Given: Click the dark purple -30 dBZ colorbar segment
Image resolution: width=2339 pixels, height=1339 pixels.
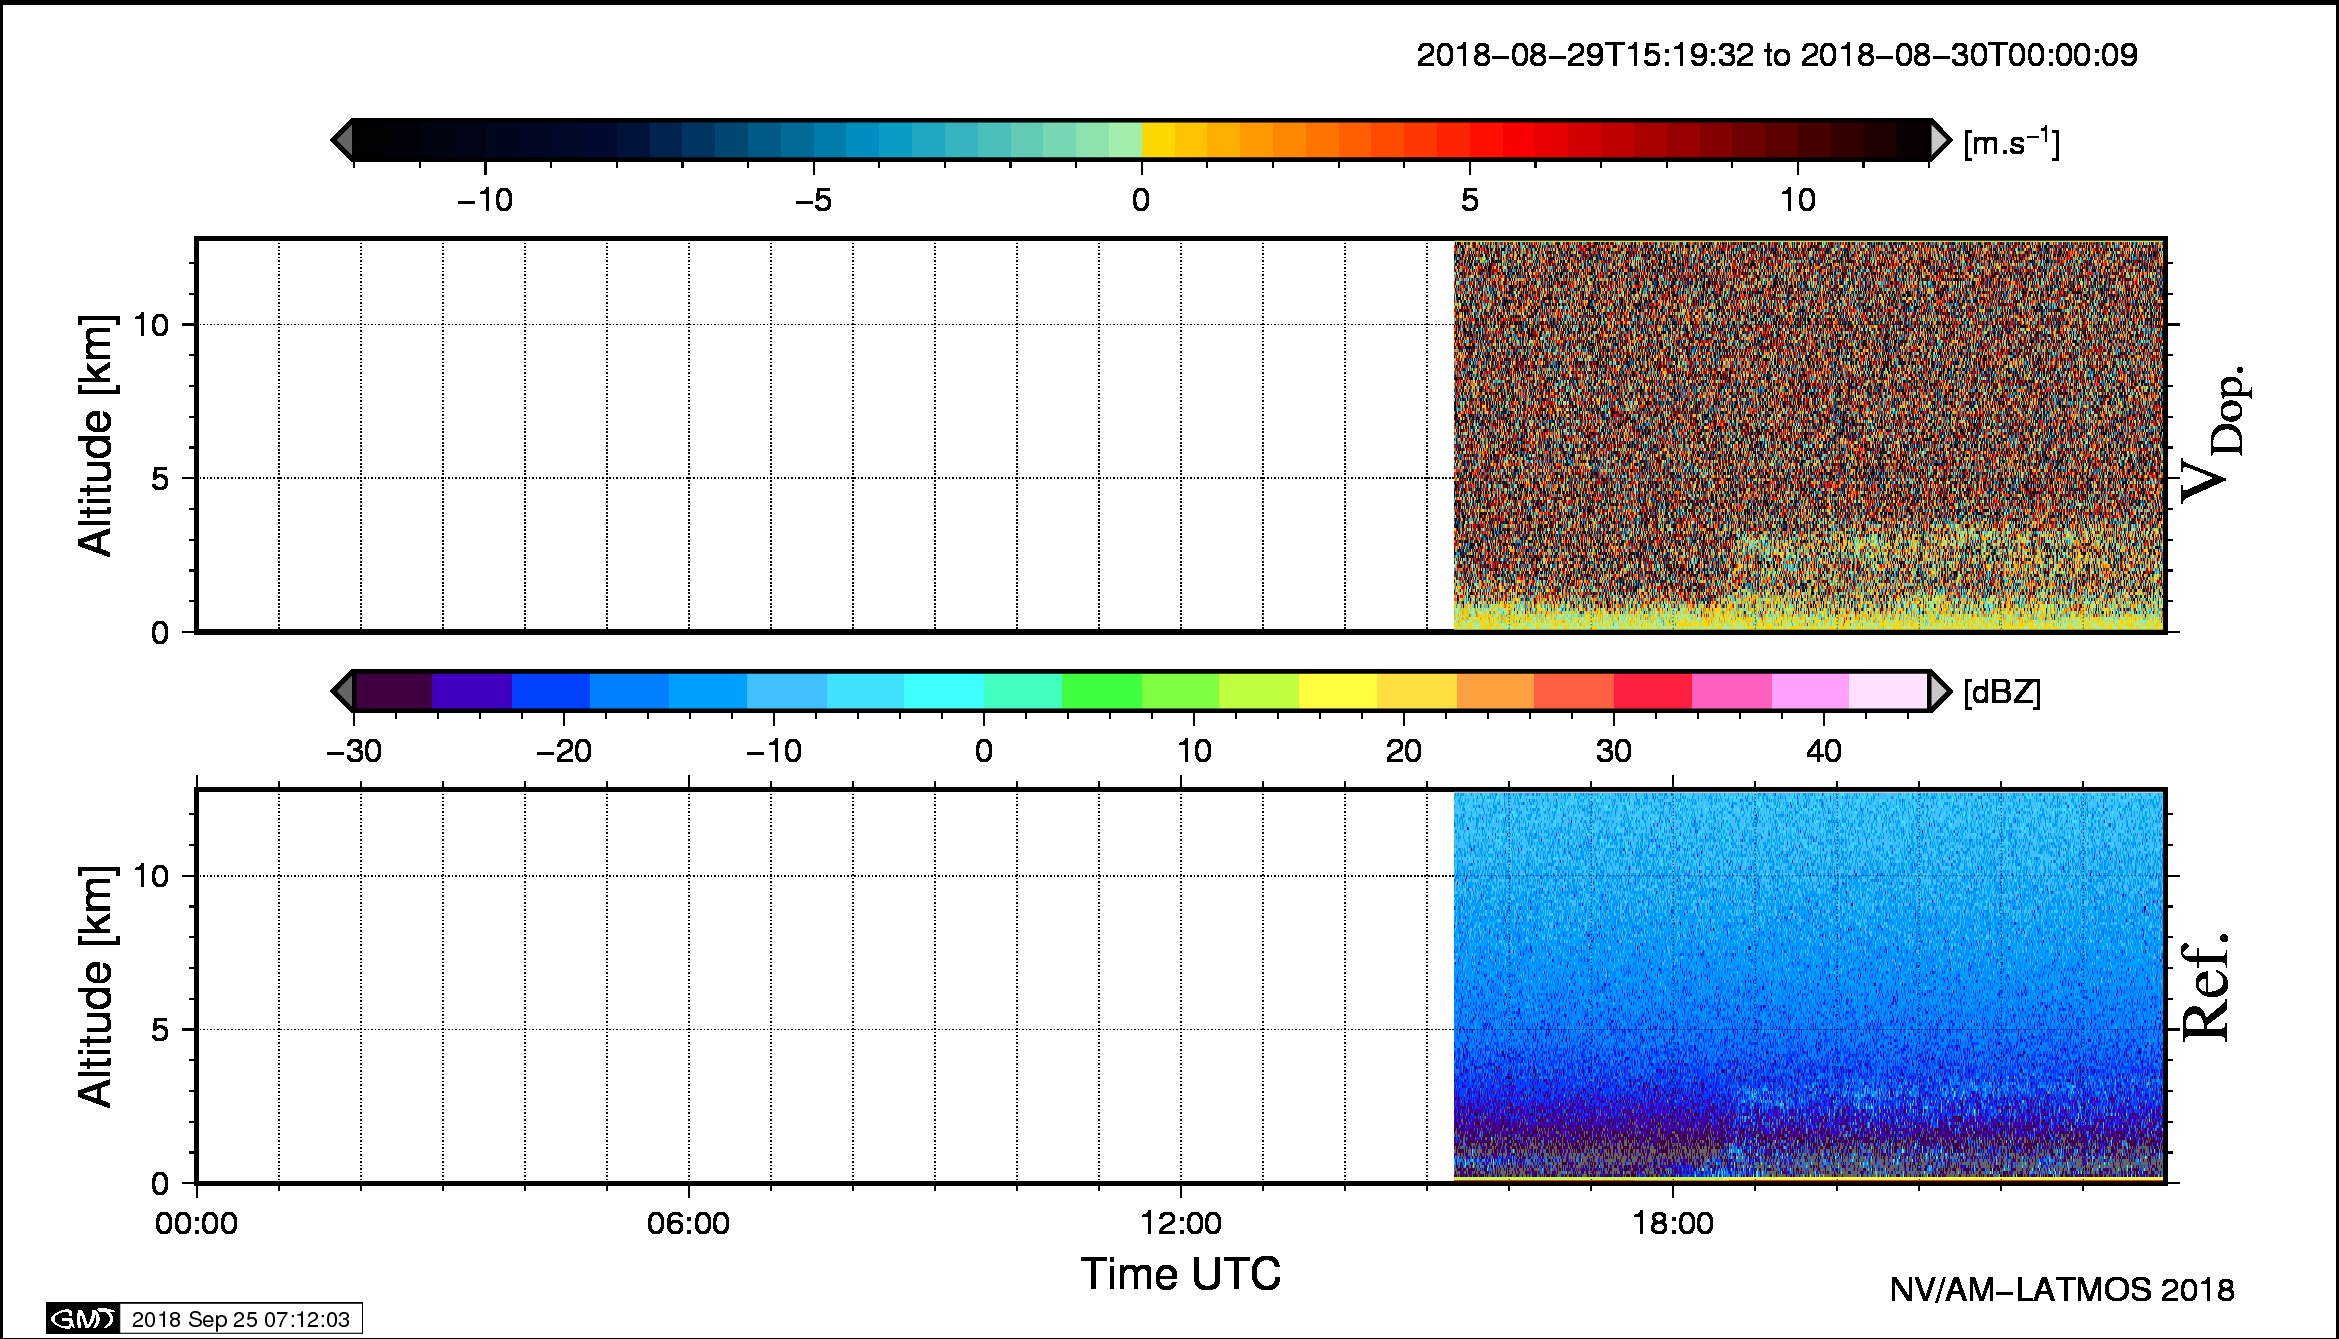Looking at the screenshot, I should pos(392,691).
